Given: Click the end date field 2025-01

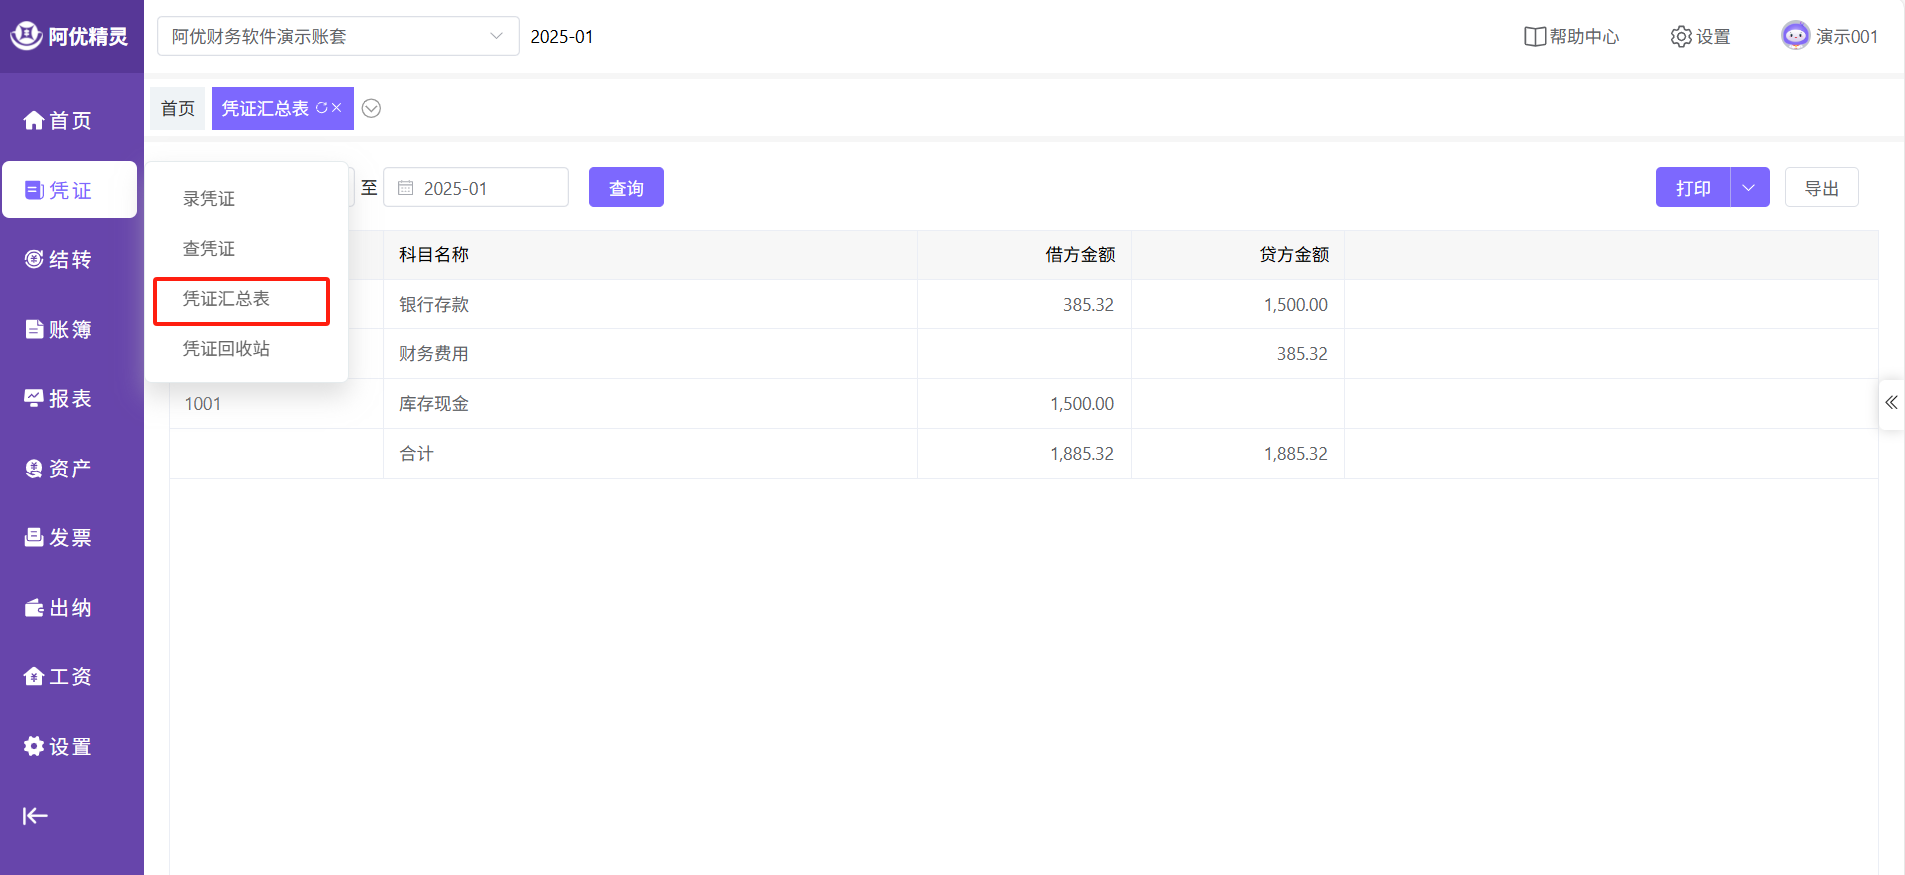Looking at the screenshot, I should pos(476,188).
